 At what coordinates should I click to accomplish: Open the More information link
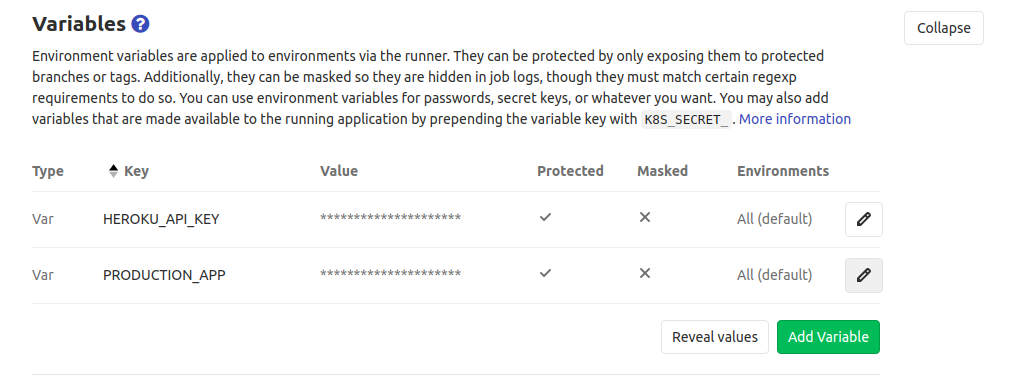[x=795, y=119]
